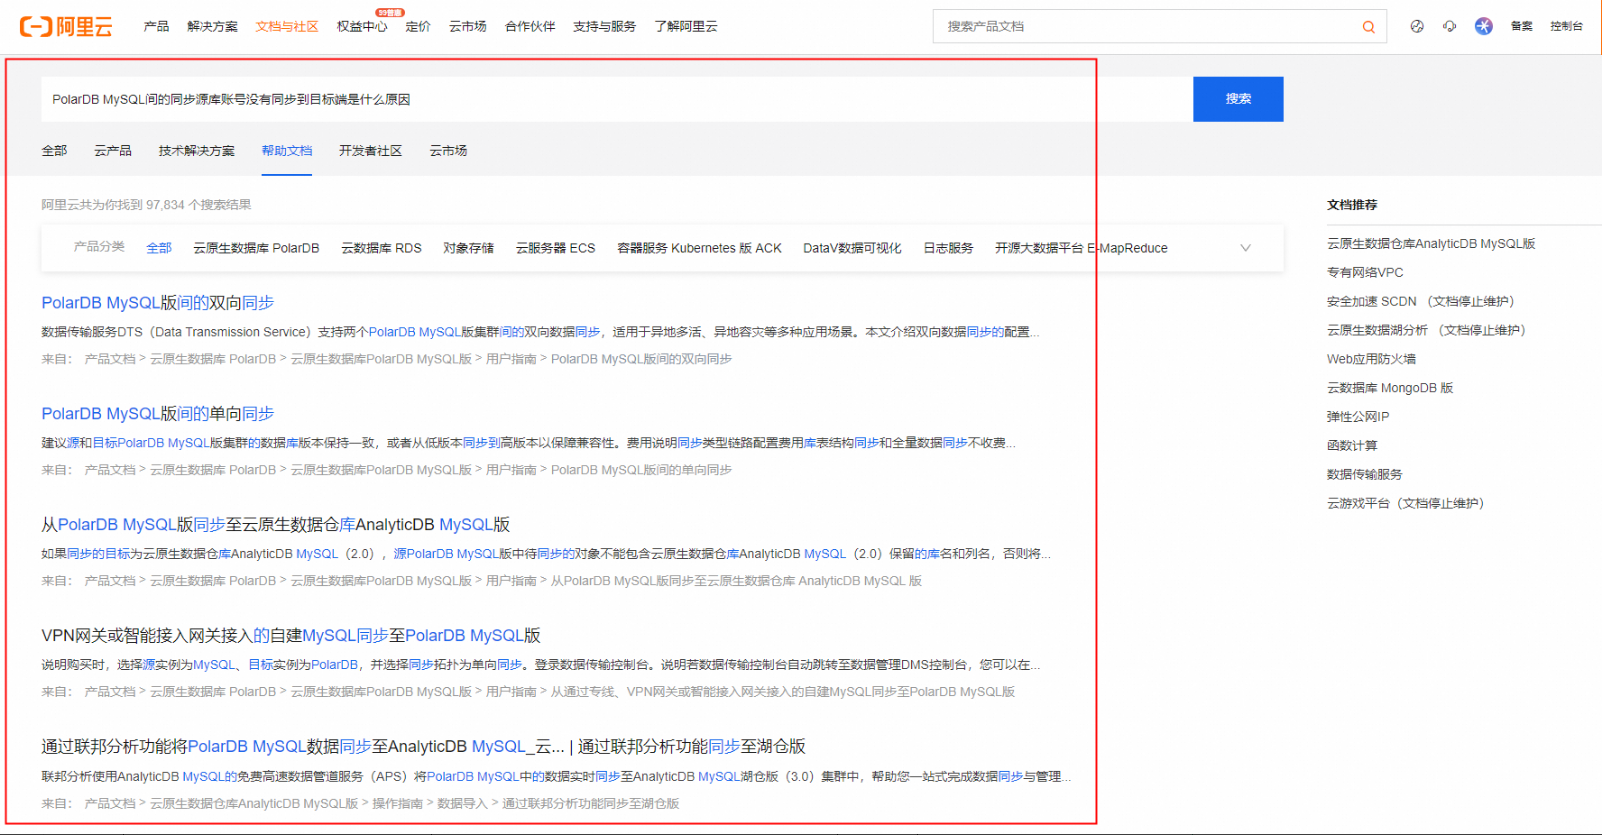Click the orange search magnifier icon
The width and height of the screenshot is (1602, 835).
1368,27
